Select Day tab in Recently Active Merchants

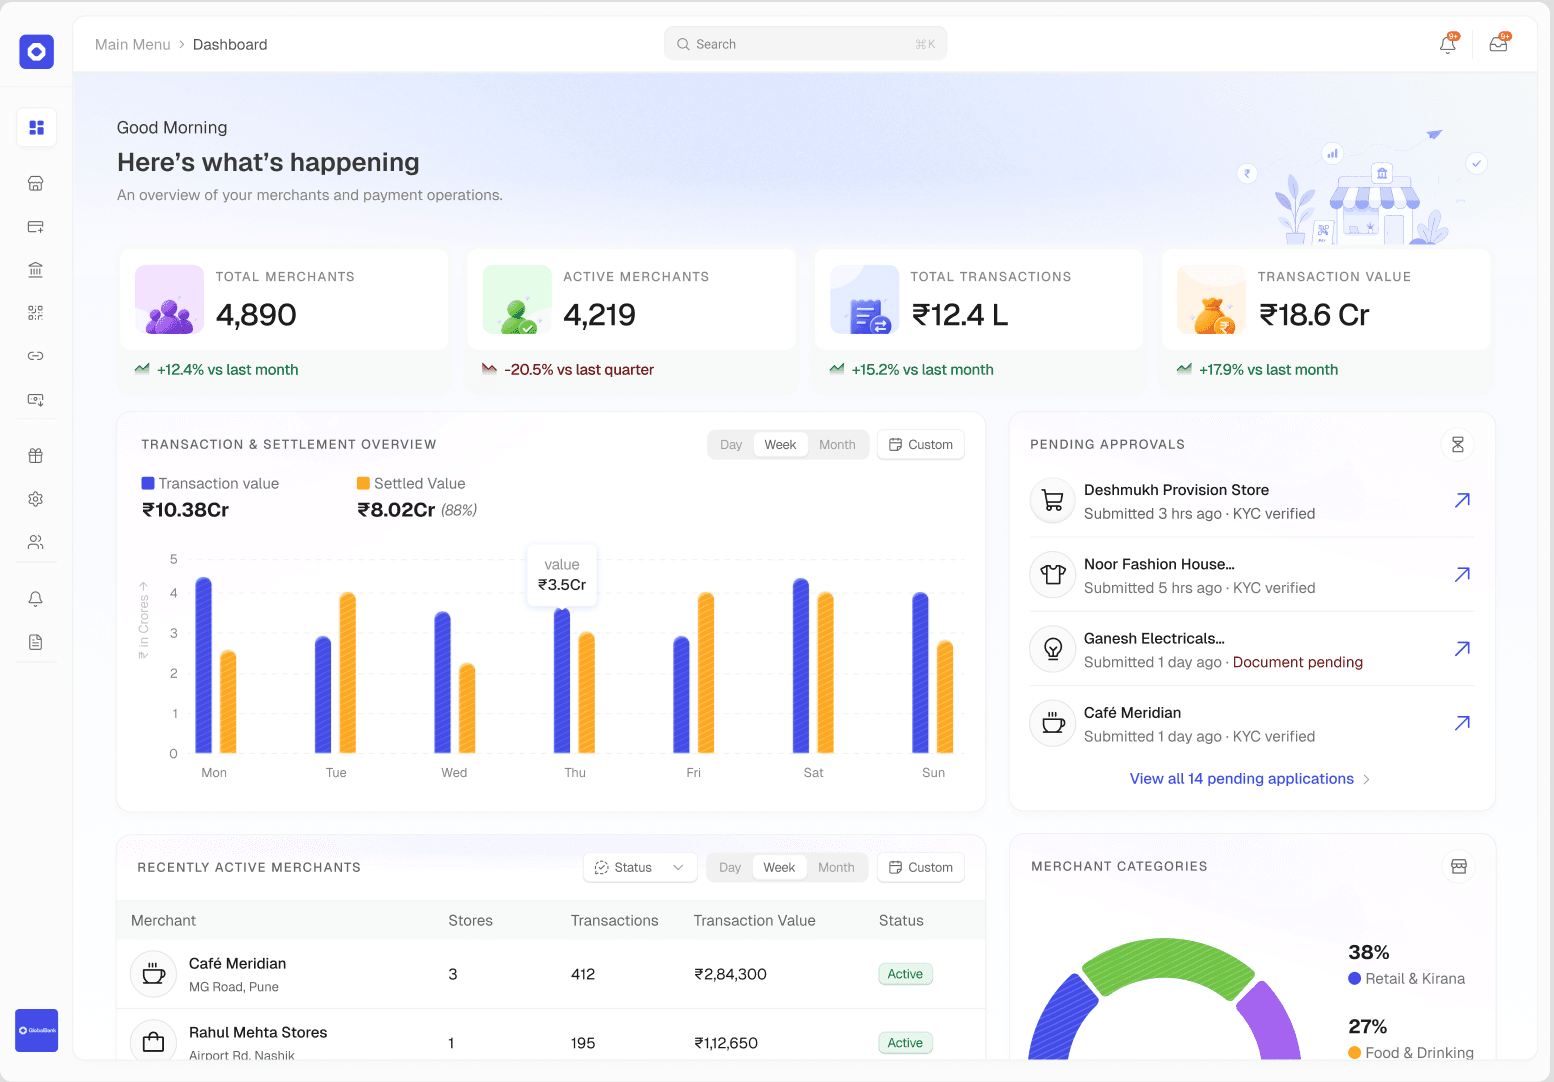pyautogui.click(x=730, y=868)
